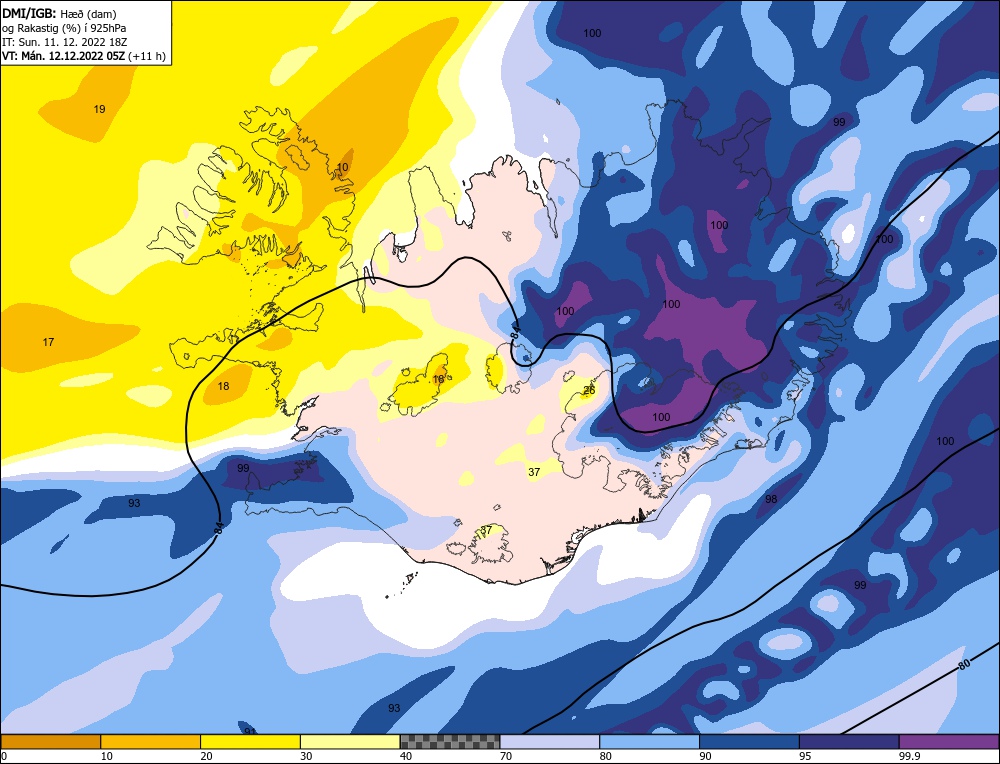This screenshot has width=1000, height=764.
Task: Choose the pale yellow 30–40 legend swatch
Action: (x=350, y=741)
